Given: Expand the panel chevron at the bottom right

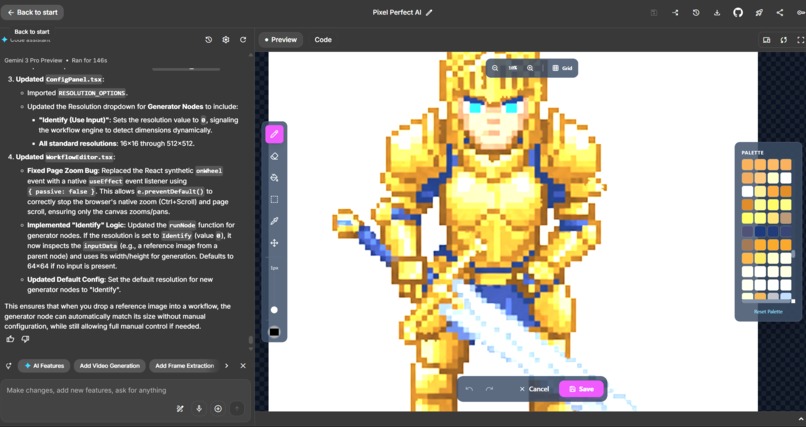Looking at the screenshot, I should pyautogui.click(x=801, y=420).
